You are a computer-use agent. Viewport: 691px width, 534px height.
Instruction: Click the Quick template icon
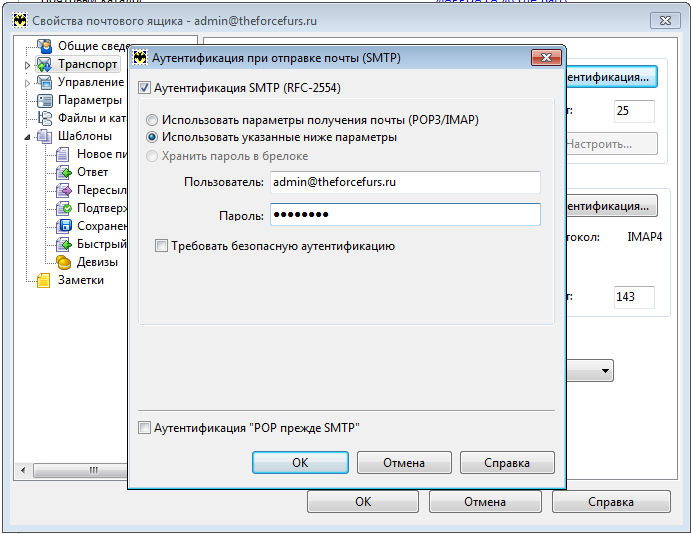click(x=64, y=244)
